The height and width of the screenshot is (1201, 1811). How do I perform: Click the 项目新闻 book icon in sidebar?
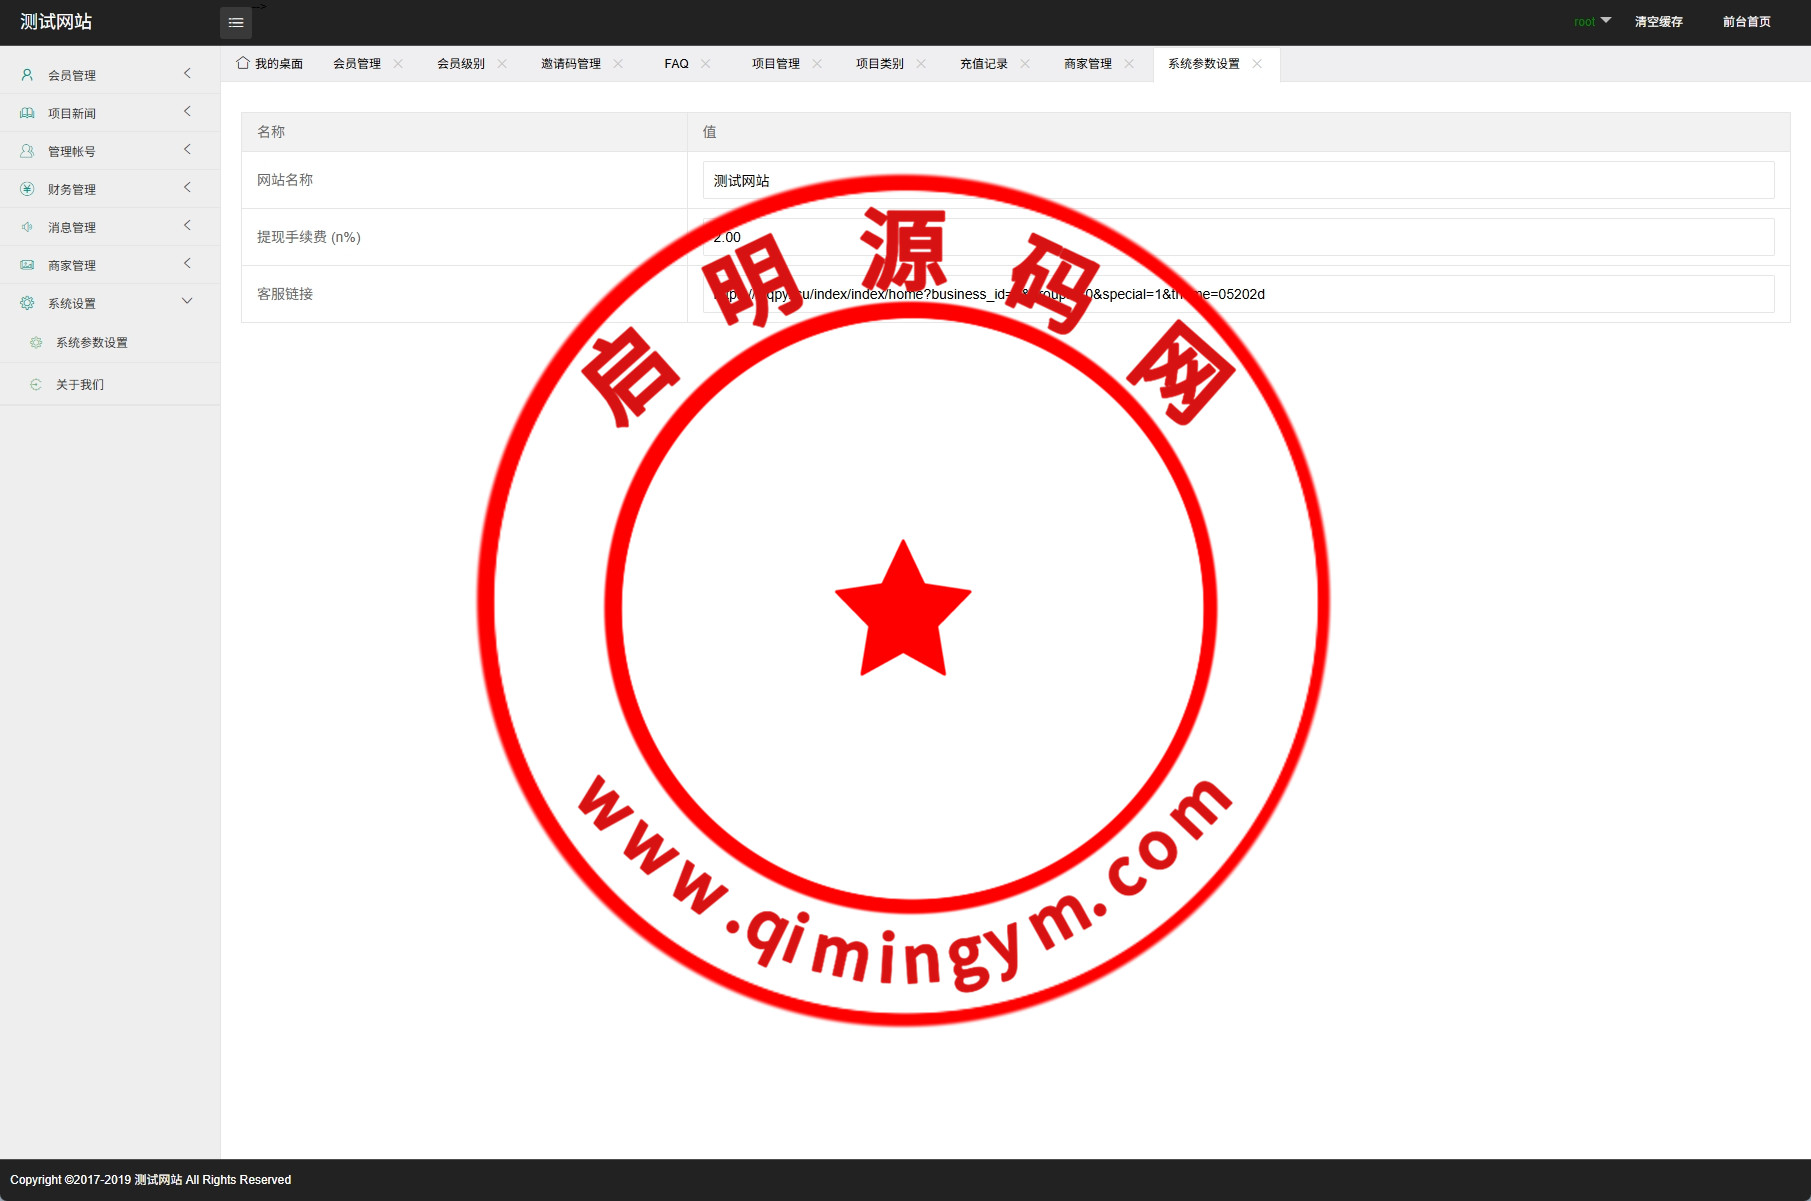(x=27, y=113)
